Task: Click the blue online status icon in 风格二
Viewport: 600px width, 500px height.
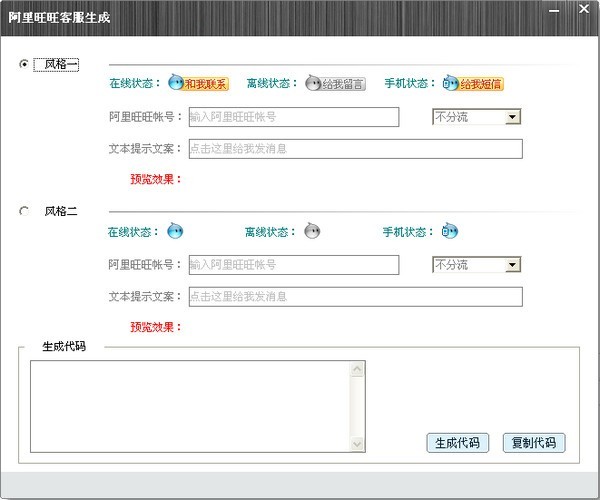Action: click(175, 231)
